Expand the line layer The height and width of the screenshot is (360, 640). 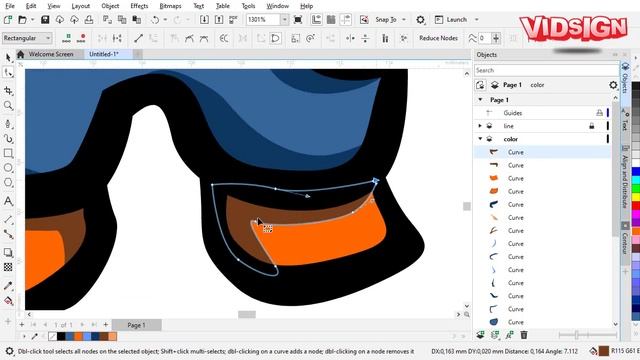[x=480, y=126]
